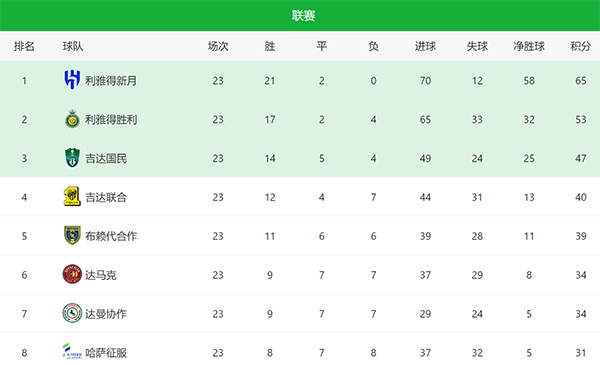Click the 积分 column header
Viewport: 600px width, 365px height.
[580, 46]
